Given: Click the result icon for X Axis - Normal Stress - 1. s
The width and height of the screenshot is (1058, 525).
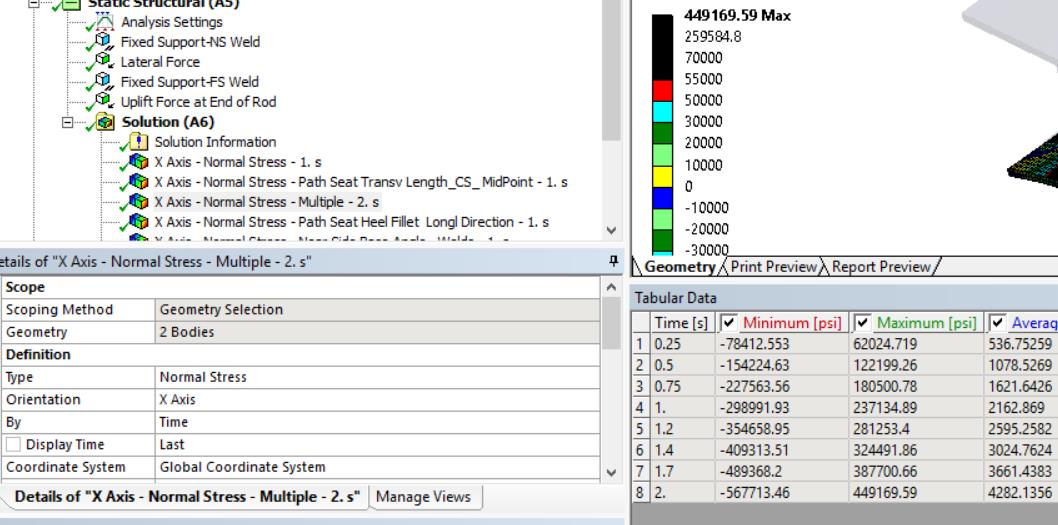Looking at the screenshot, I should [138, 162].
